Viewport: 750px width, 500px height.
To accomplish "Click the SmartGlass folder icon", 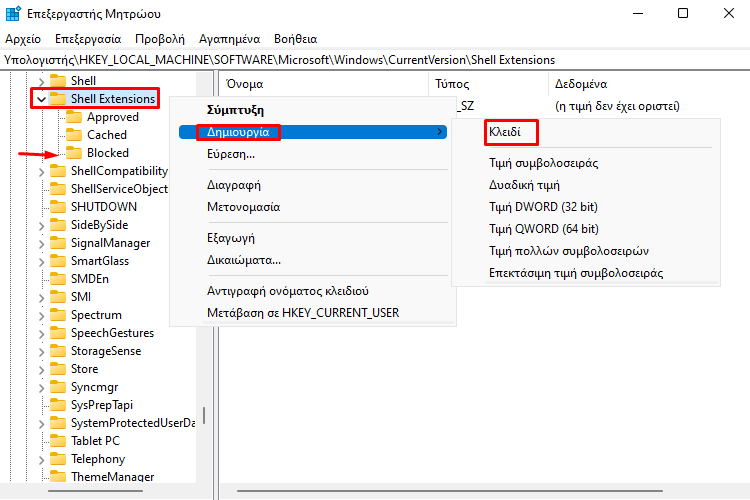I will coord(58,261).
